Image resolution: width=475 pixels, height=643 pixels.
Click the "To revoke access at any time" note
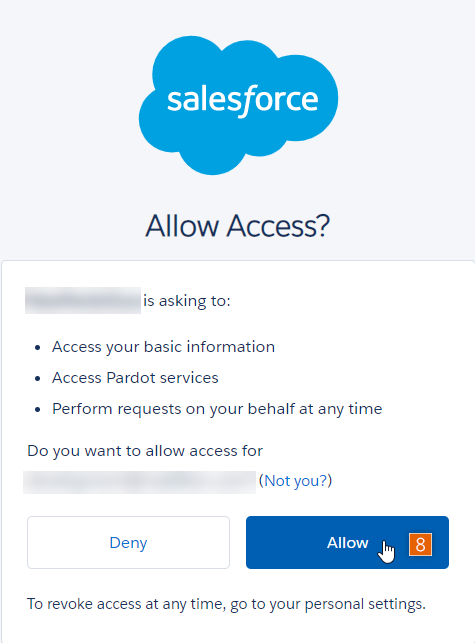click(x=226, y=604)
